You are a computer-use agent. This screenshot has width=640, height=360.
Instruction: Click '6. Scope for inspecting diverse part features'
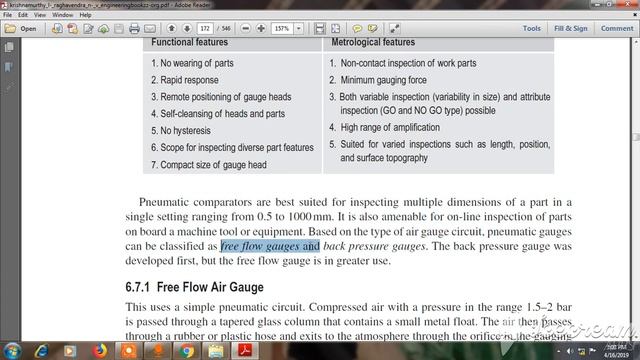(x=232, y=147)
